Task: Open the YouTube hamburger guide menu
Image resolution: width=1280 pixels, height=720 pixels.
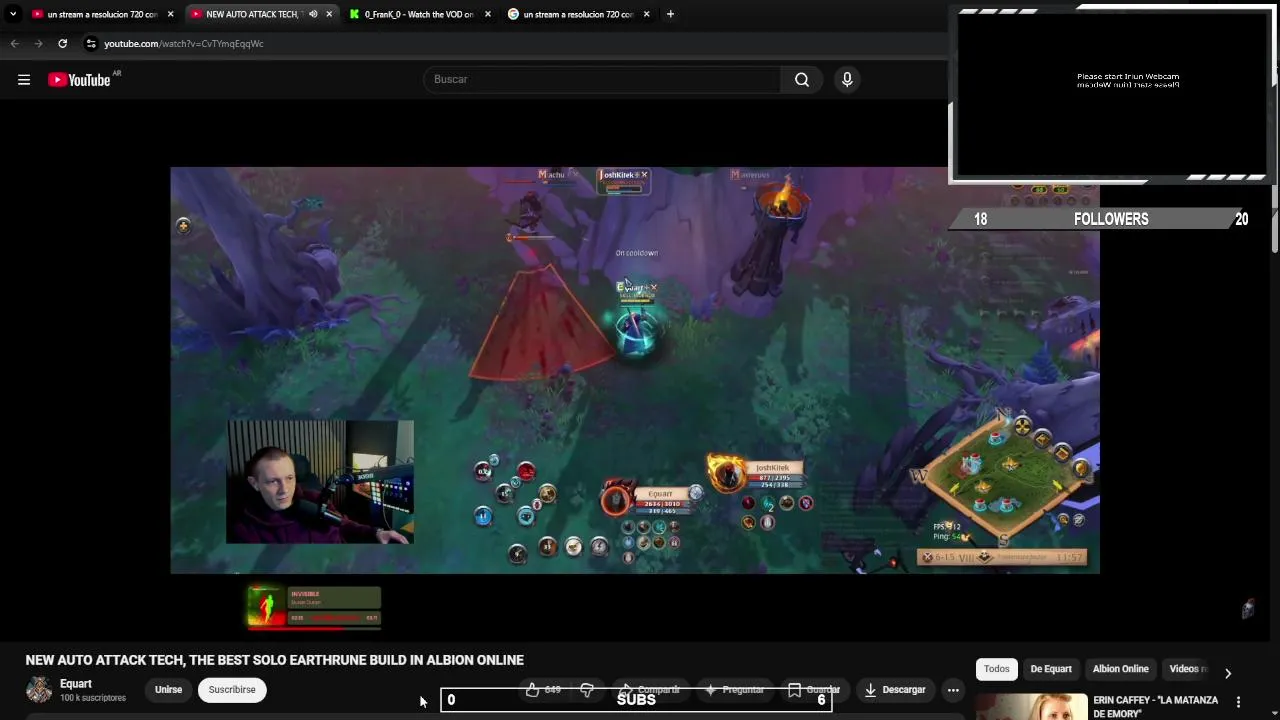Action: pos(24,80)
